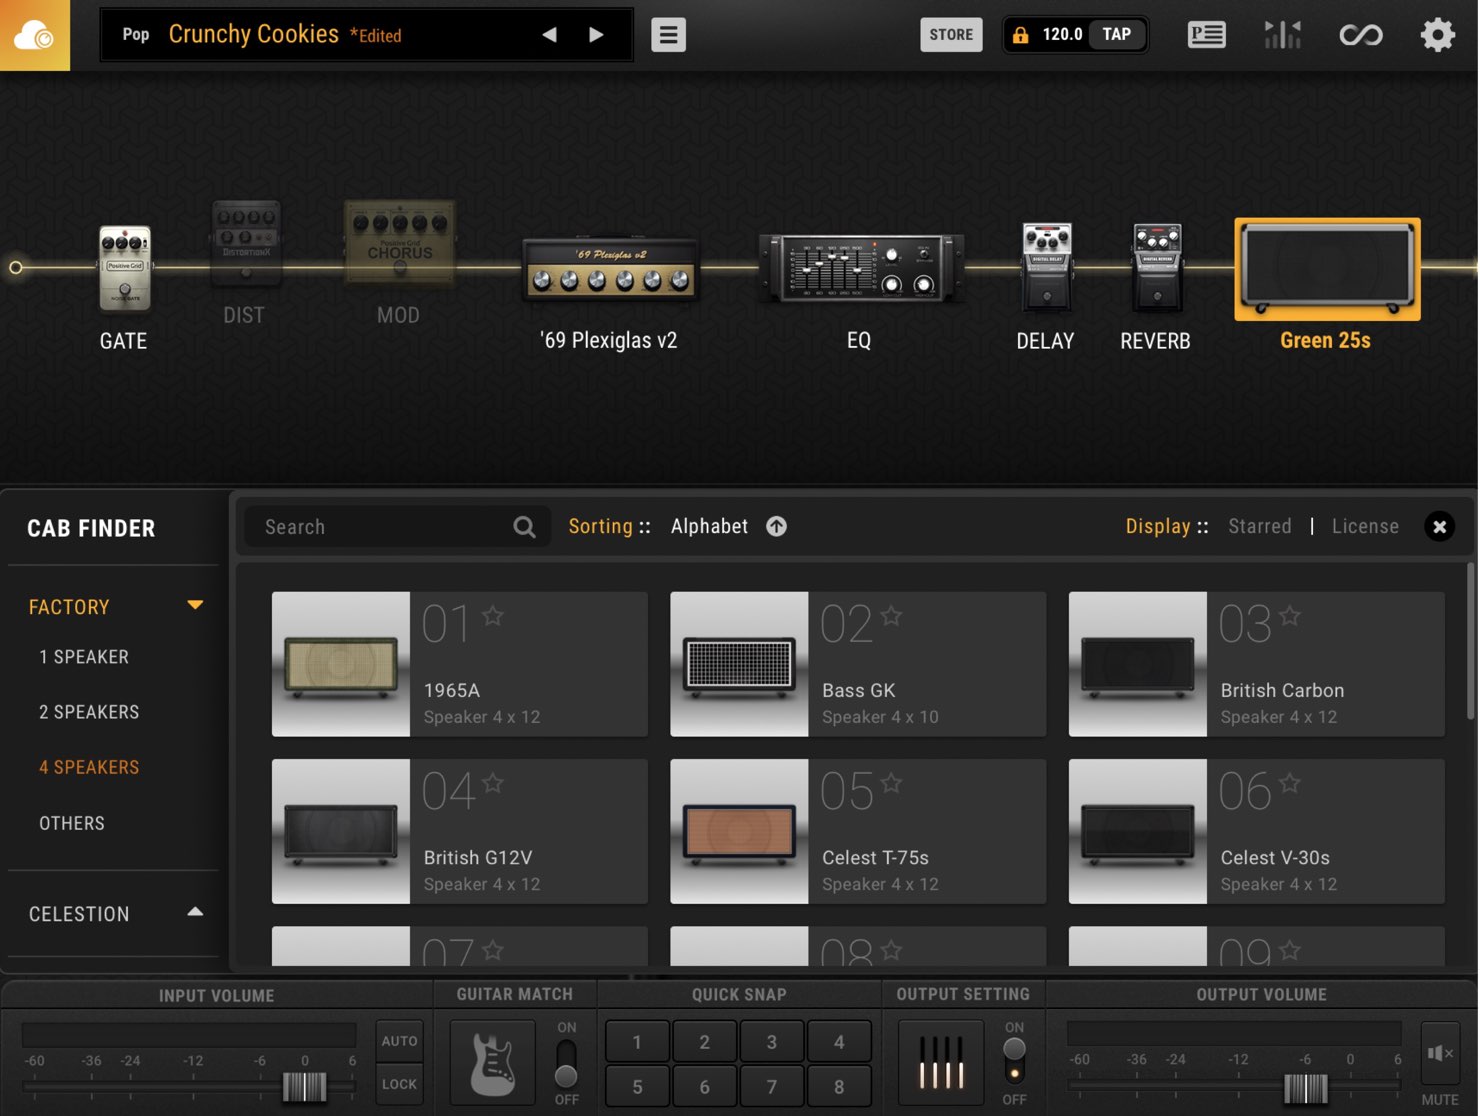
Task: Recall Quick Snap slot 2
Action: click(x=704, y=1042)
